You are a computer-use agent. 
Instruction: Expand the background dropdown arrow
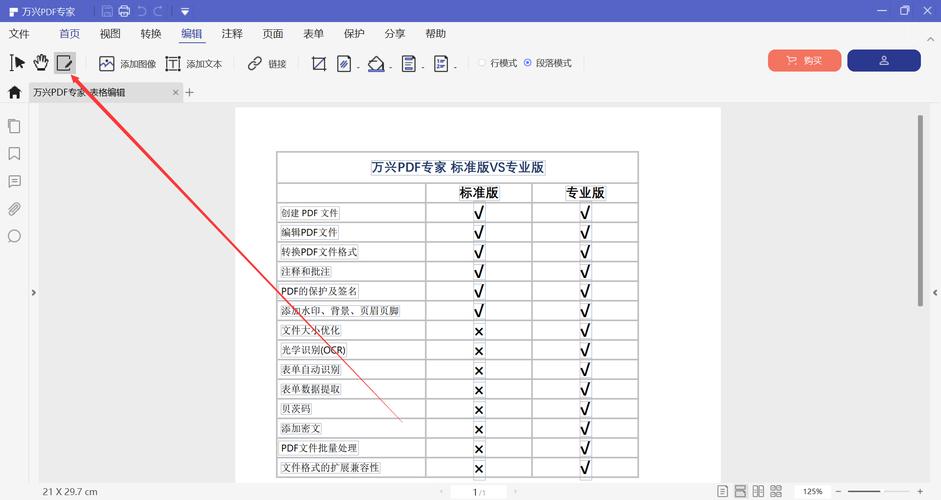(390, 67)
